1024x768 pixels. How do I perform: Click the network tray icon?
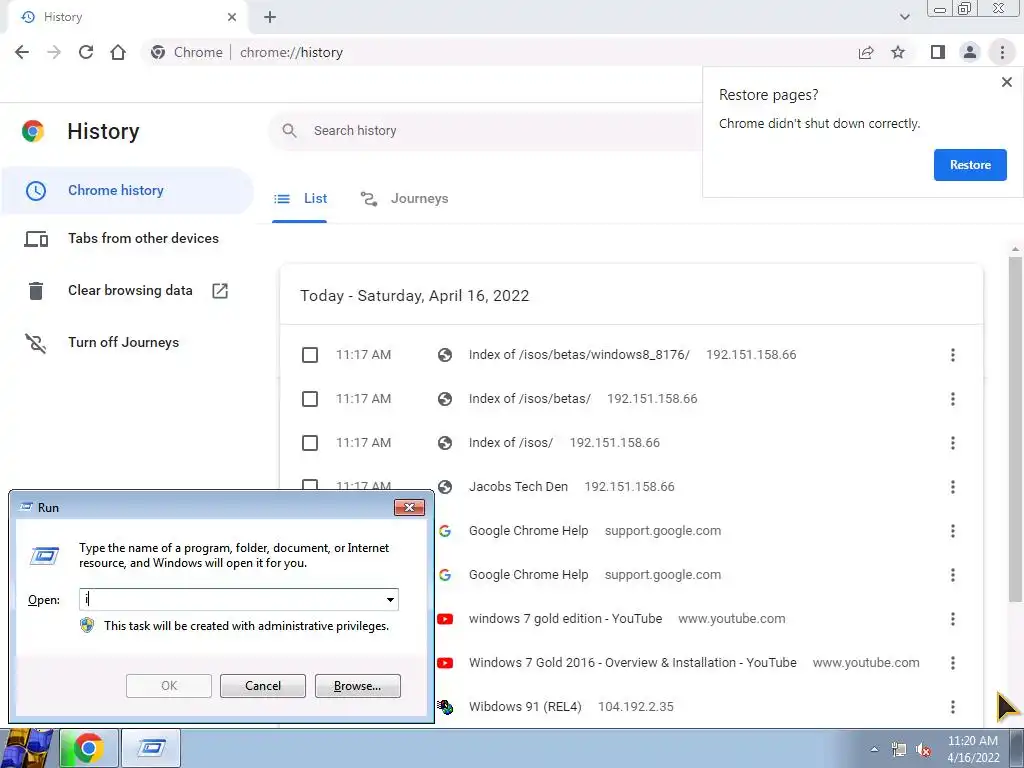click(899, 750)
